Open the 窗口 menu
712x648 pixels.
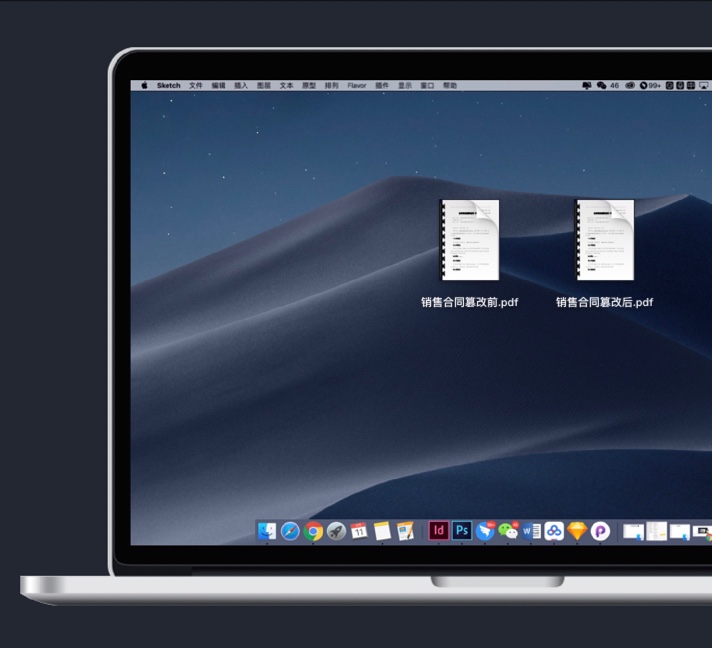pos(427,85)
